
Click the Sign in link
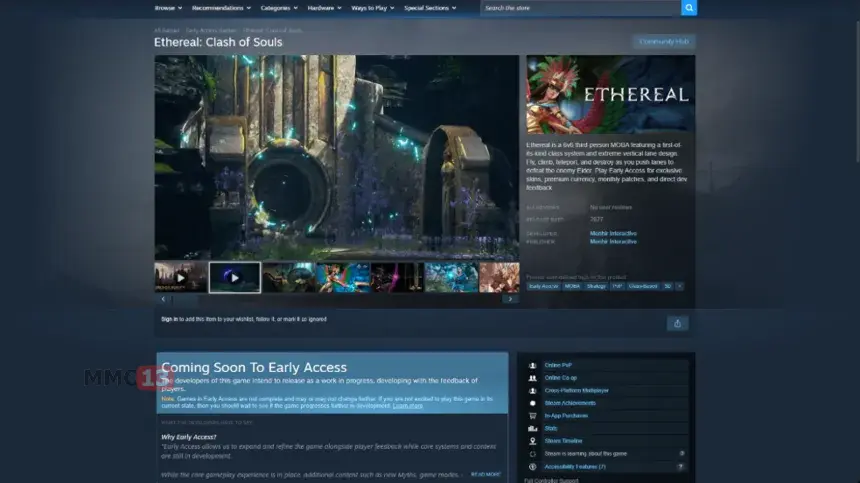pos(169,319)
